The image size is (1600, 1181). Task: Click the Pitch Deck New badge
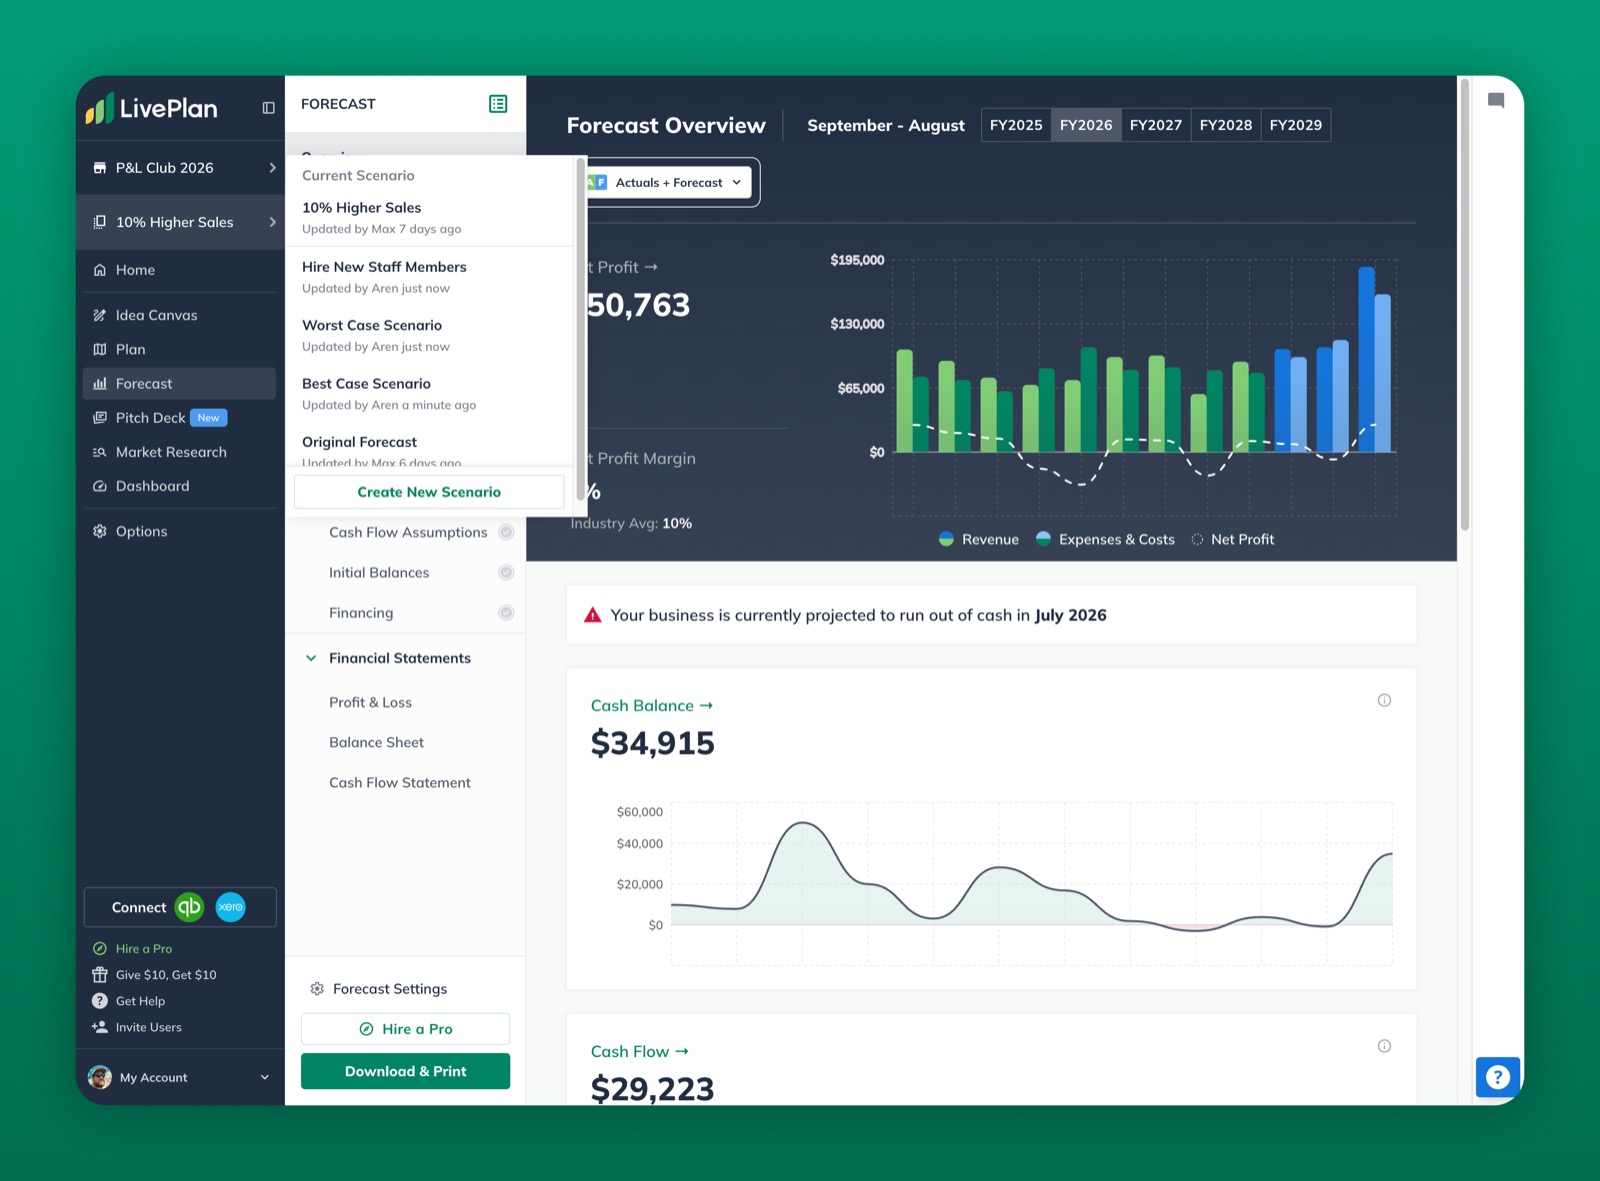pos(208,418)
